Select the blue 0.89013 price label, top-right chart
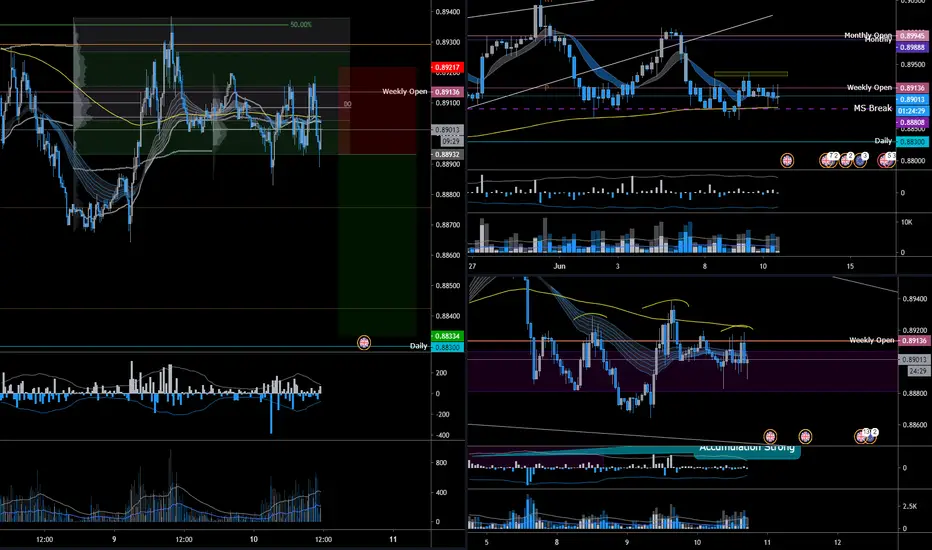Screen dimensions: 932x550 click(911, 99)
